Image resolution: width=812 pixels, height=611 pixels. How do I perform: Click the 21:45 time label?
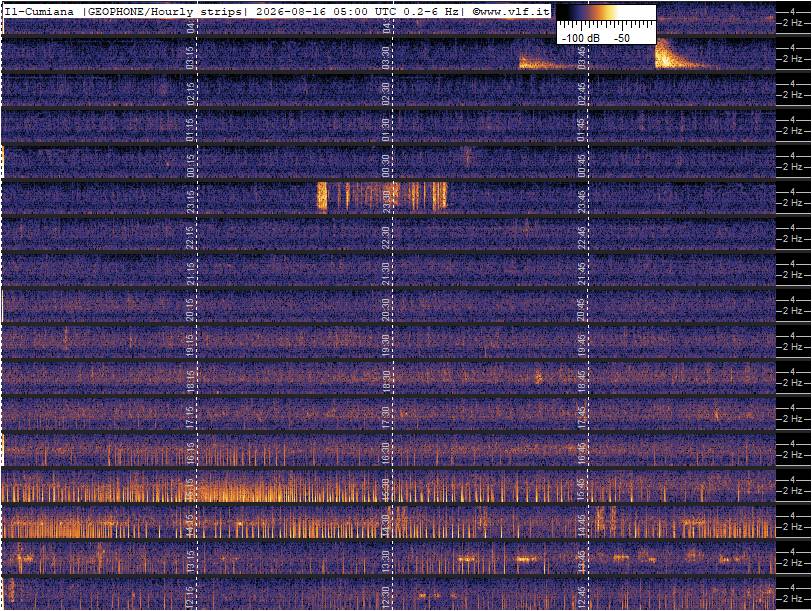(x=582, y=273)
